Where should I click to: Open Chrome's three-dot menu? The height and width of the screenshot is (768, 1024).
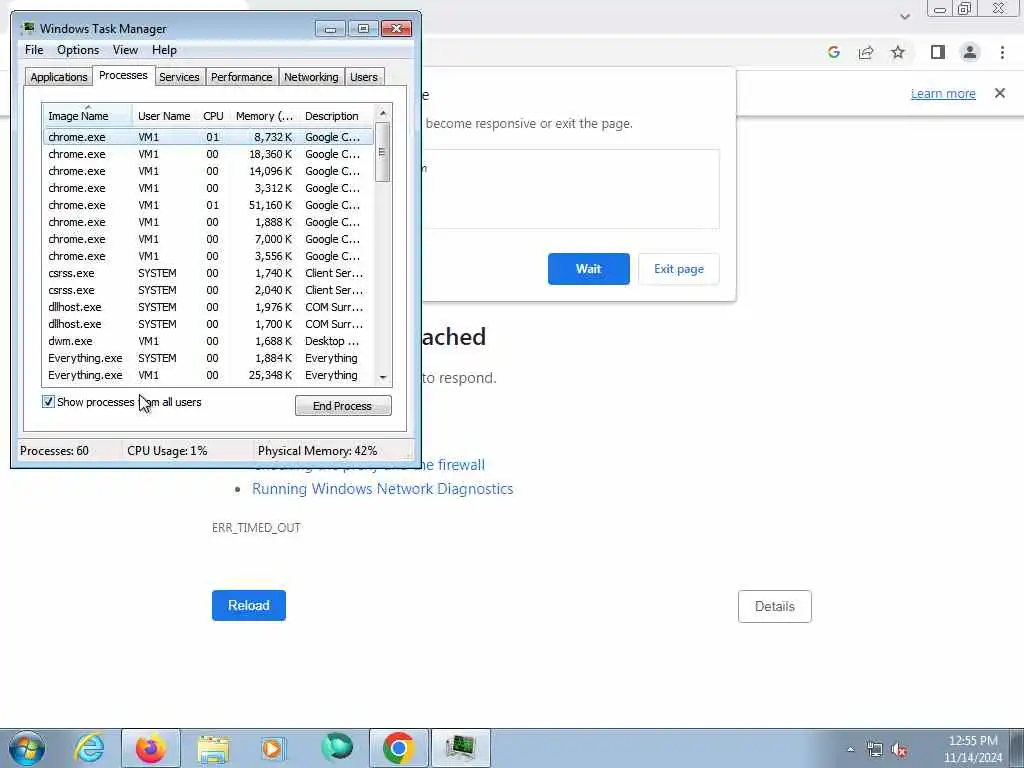[x=1002, y=52]
